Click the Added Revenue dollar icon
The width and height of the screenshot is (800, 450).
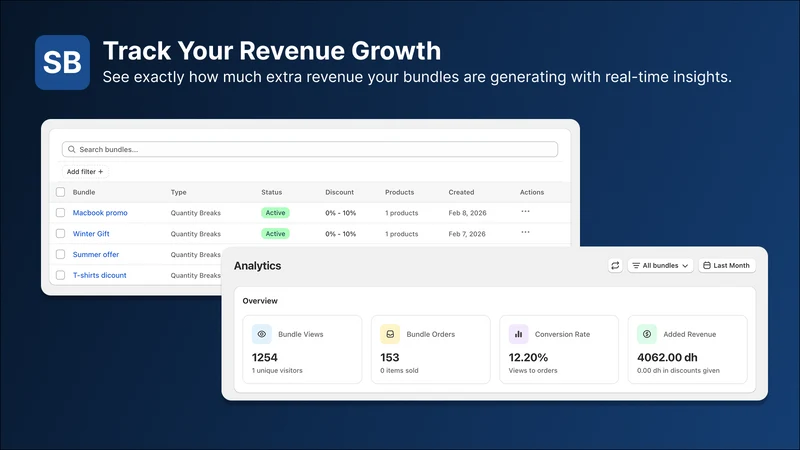pyautogui.click(x=647, y=334)
